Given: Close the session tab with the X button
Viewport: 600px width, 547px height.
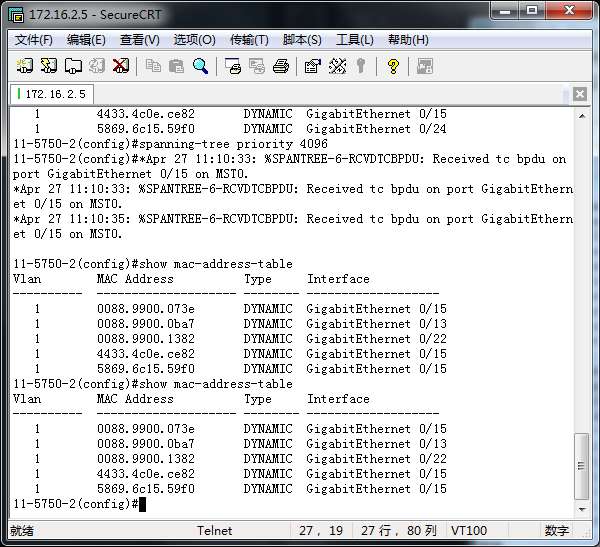Looking at the screenshot, I should coord(580,95).
